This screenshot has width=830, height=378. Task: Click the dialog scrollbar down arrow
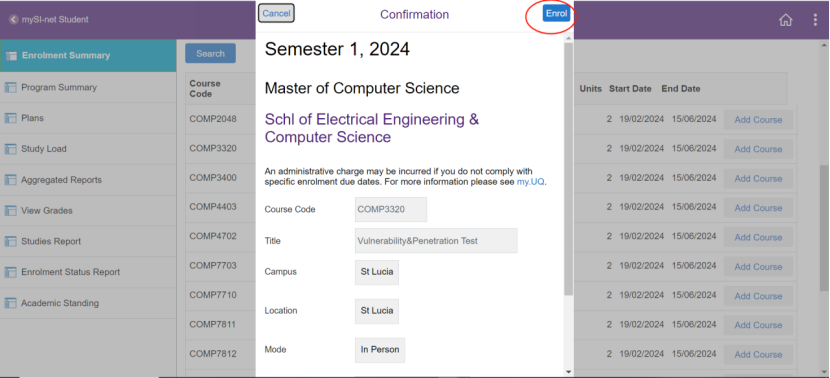tap(569, 372)
